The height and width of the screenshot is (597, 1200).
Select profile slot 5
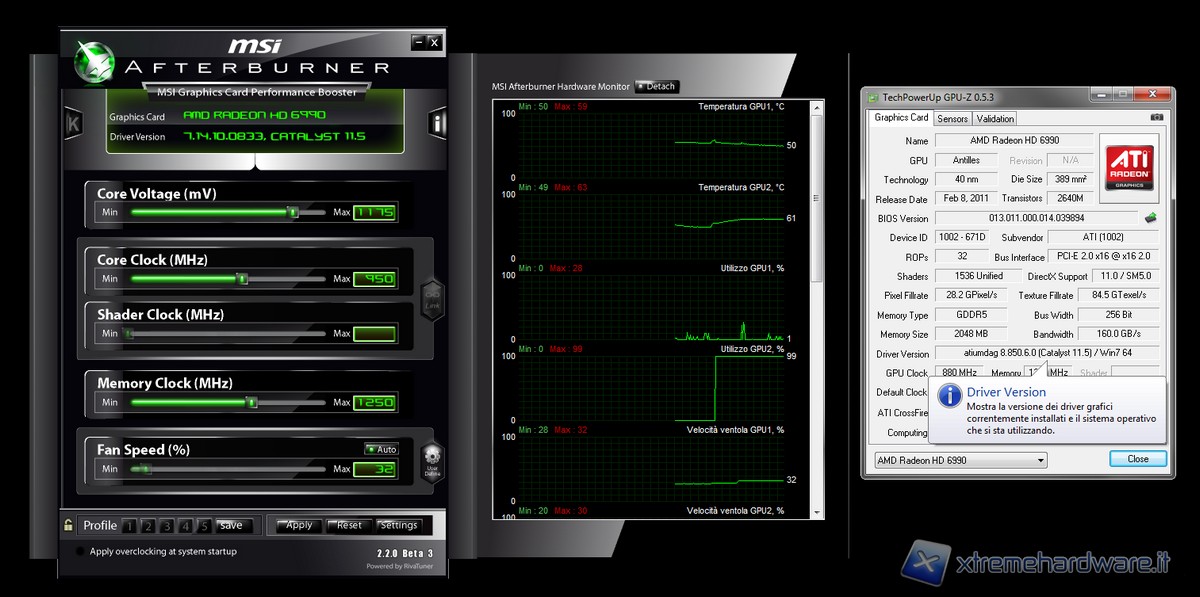tap(204, 525)
